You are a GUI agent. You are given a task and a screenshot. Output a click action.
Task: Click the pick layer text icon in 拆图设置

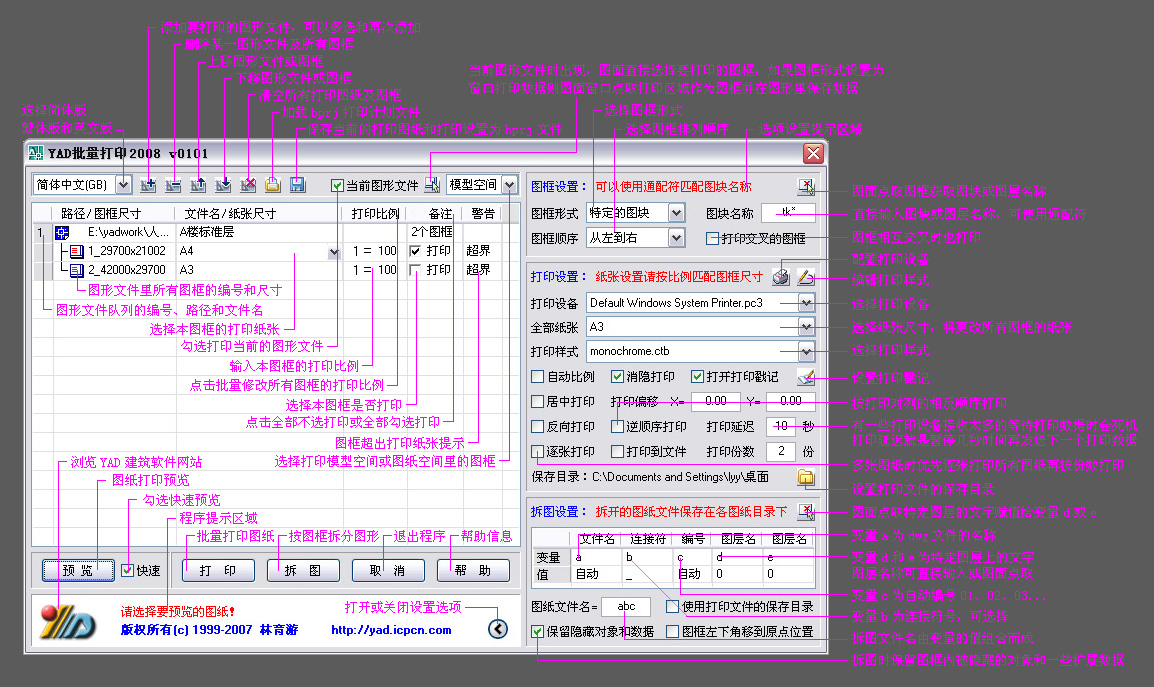point(806,512)
